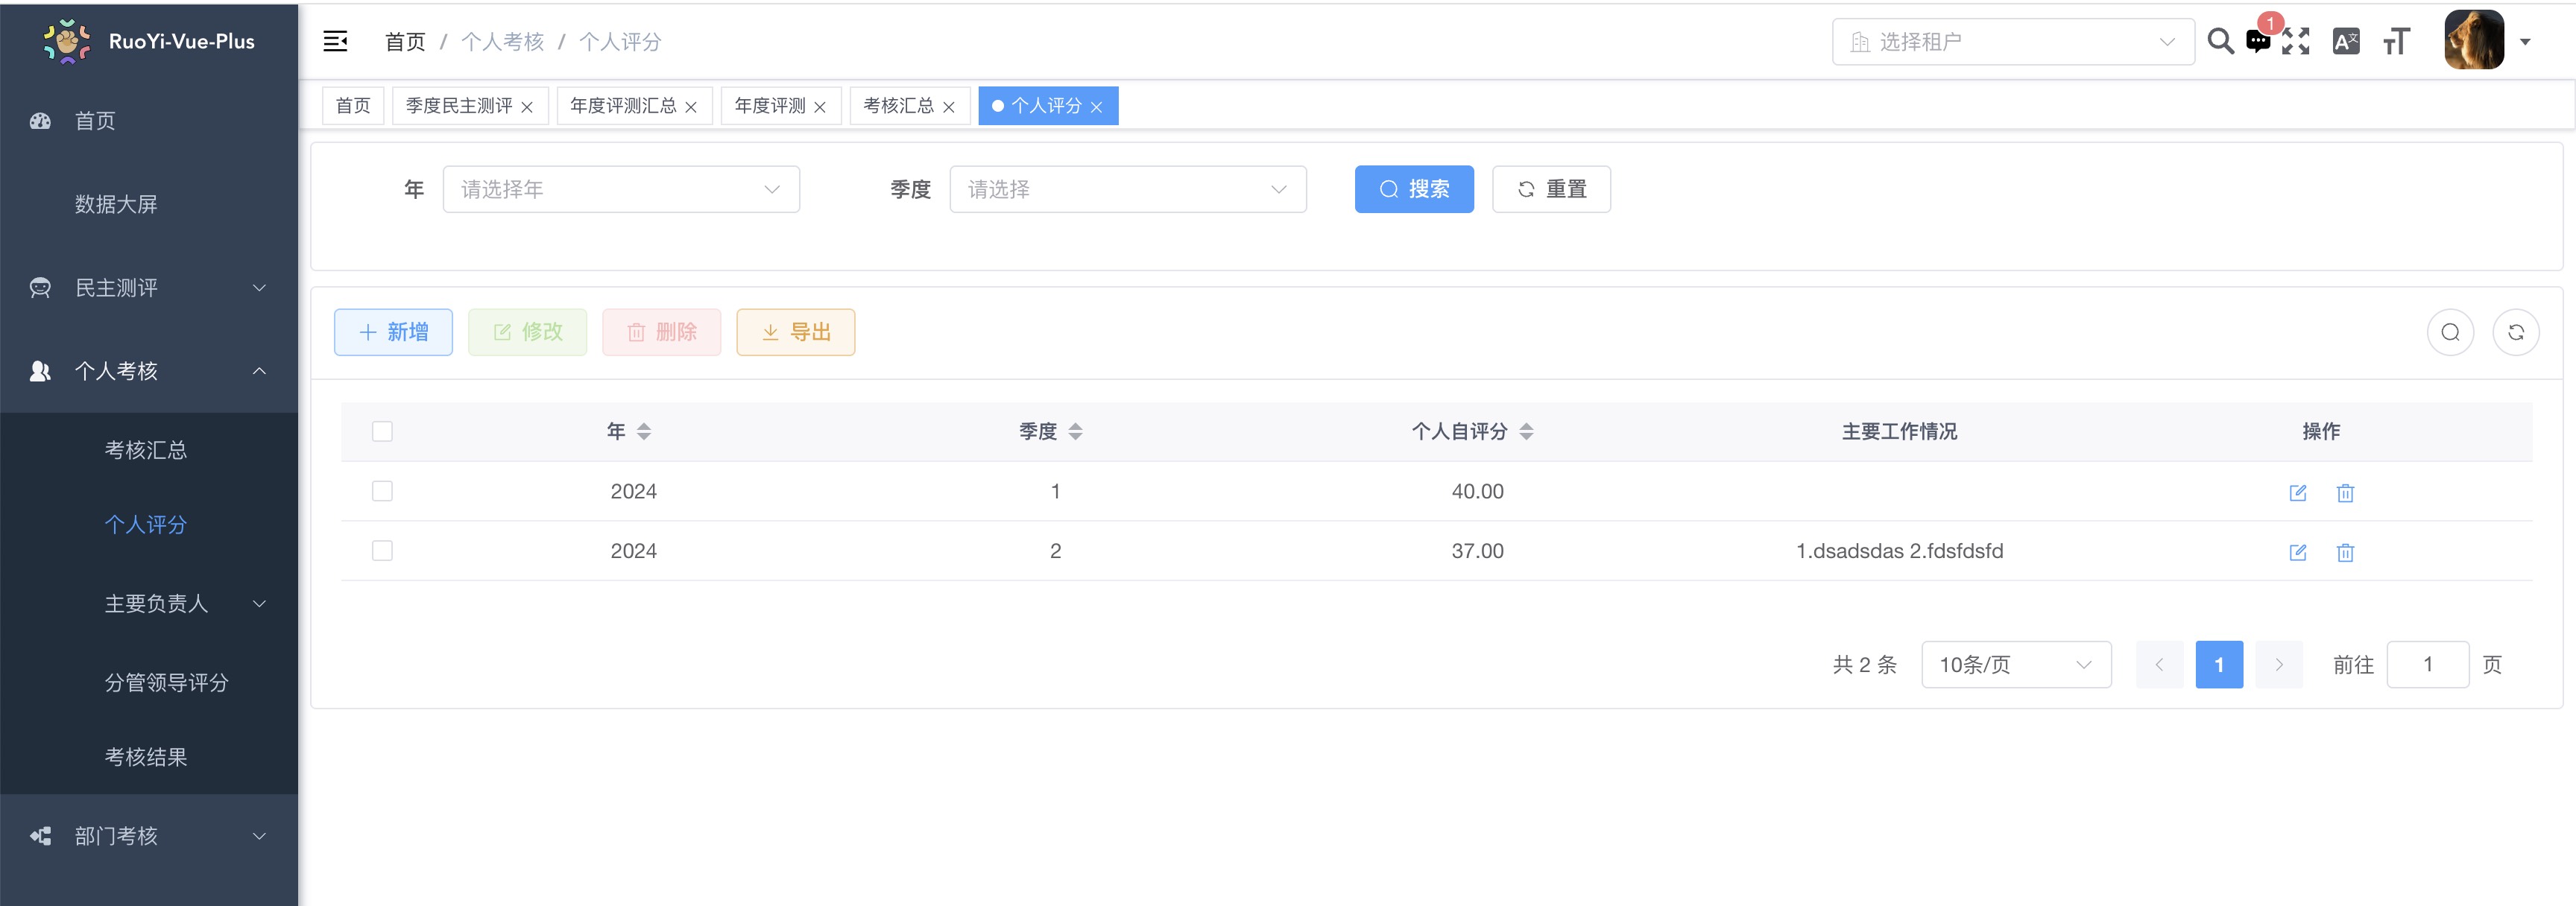2576x906 pixels.
Task: Click the 前往 page number input
Action: [x=2427, y=665]
